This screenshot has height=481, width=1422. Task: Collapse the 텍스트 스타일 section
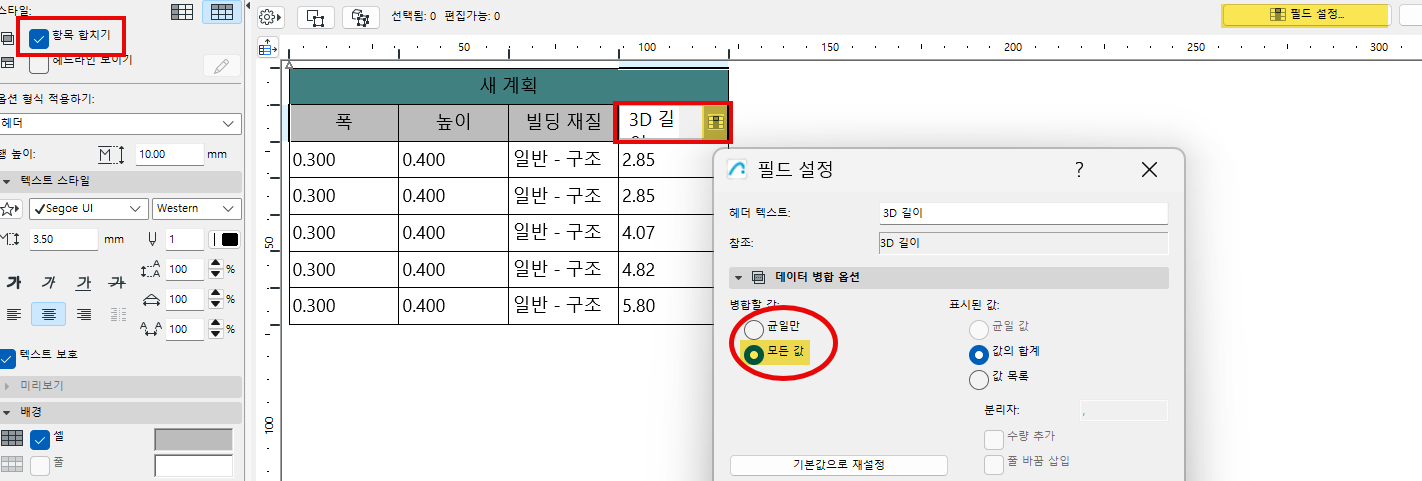8,181
